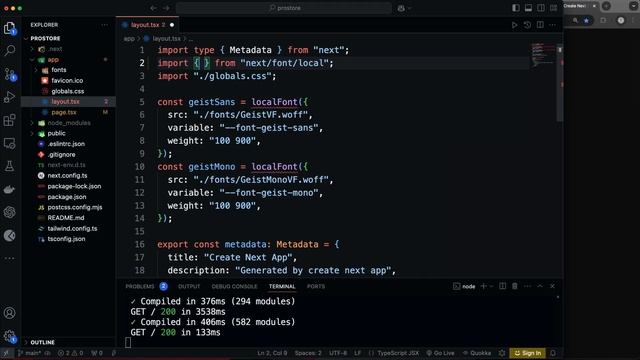
Task: Switch to the PROBLEMS tab
Action: (140, 286)
